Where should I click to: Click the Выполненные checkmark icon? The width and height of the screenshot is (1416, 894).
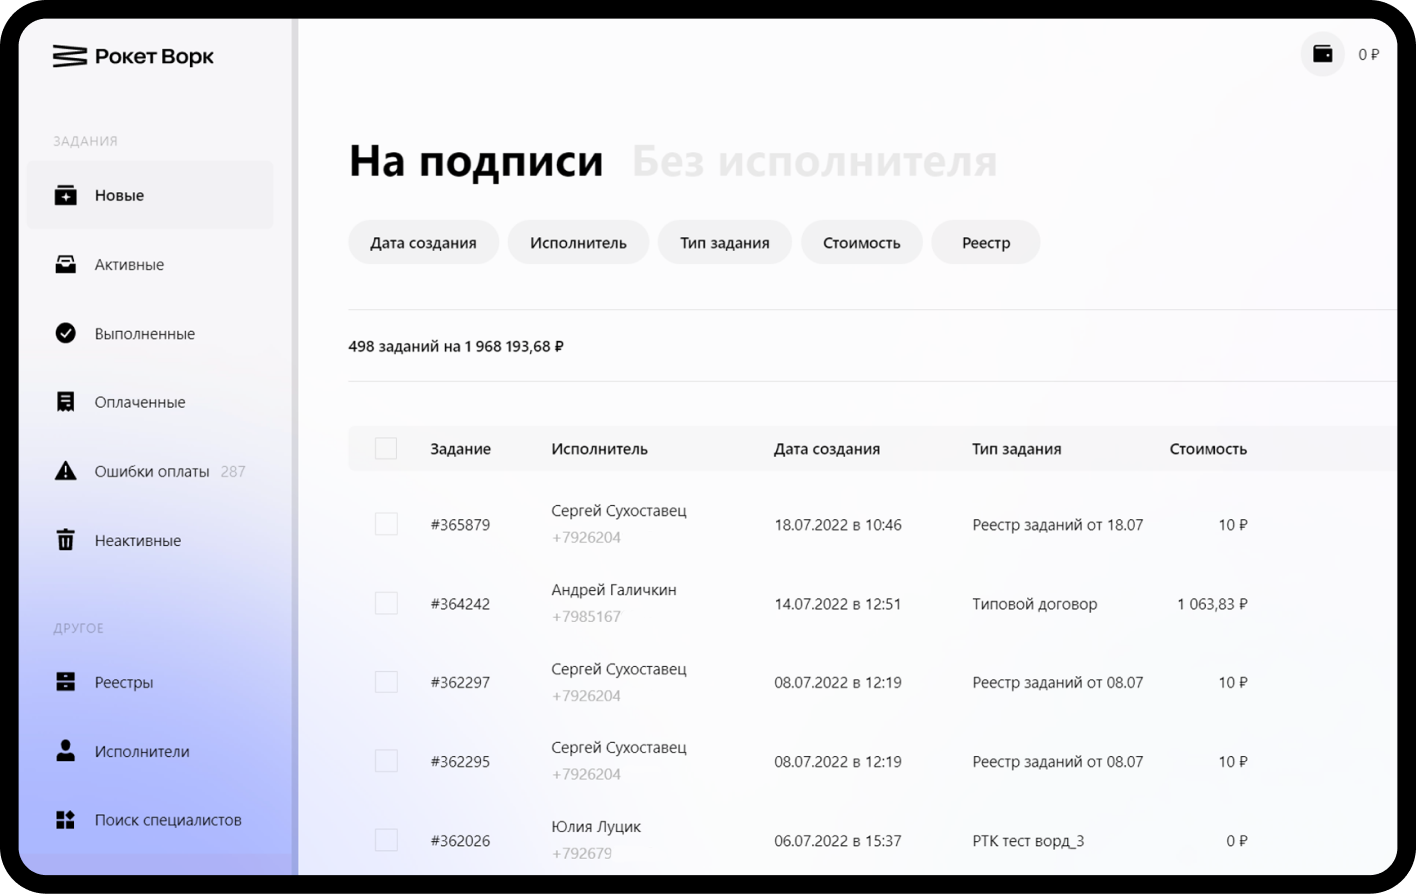tap(65, 333)
